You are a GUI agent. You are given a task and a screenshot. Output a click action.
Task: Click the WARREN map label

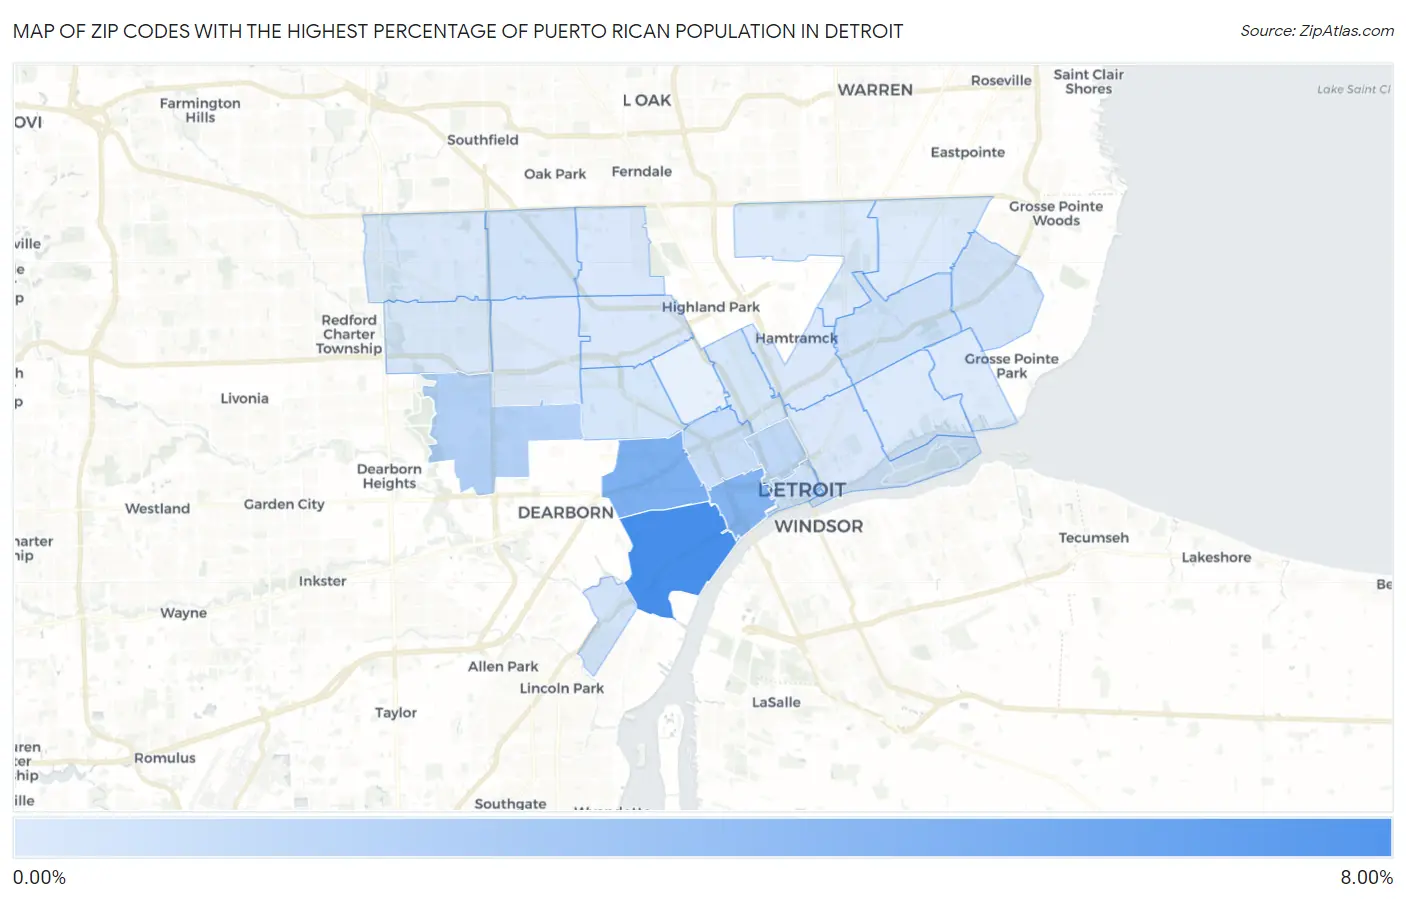(875, 90)
